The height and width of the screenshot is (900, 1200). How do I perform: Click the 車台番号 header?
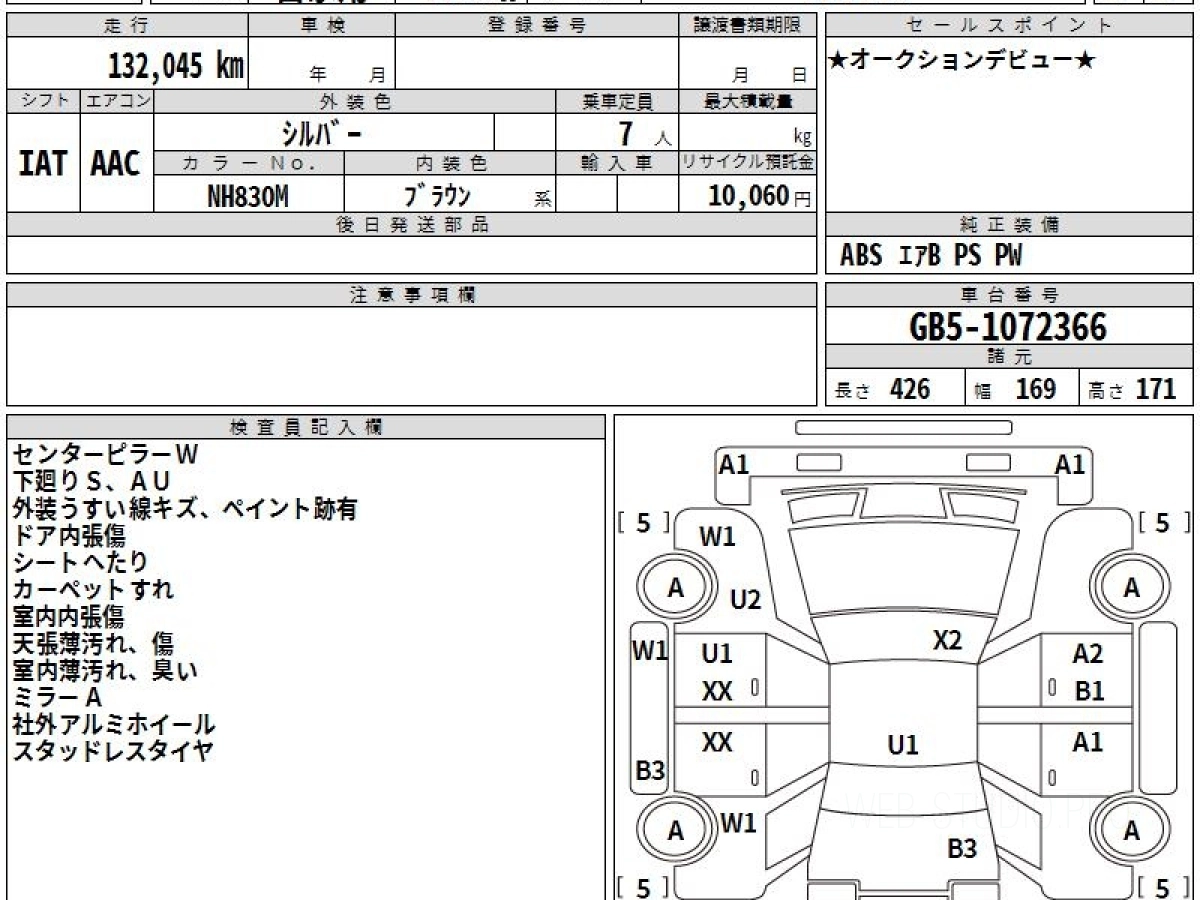pos(1009,295)
